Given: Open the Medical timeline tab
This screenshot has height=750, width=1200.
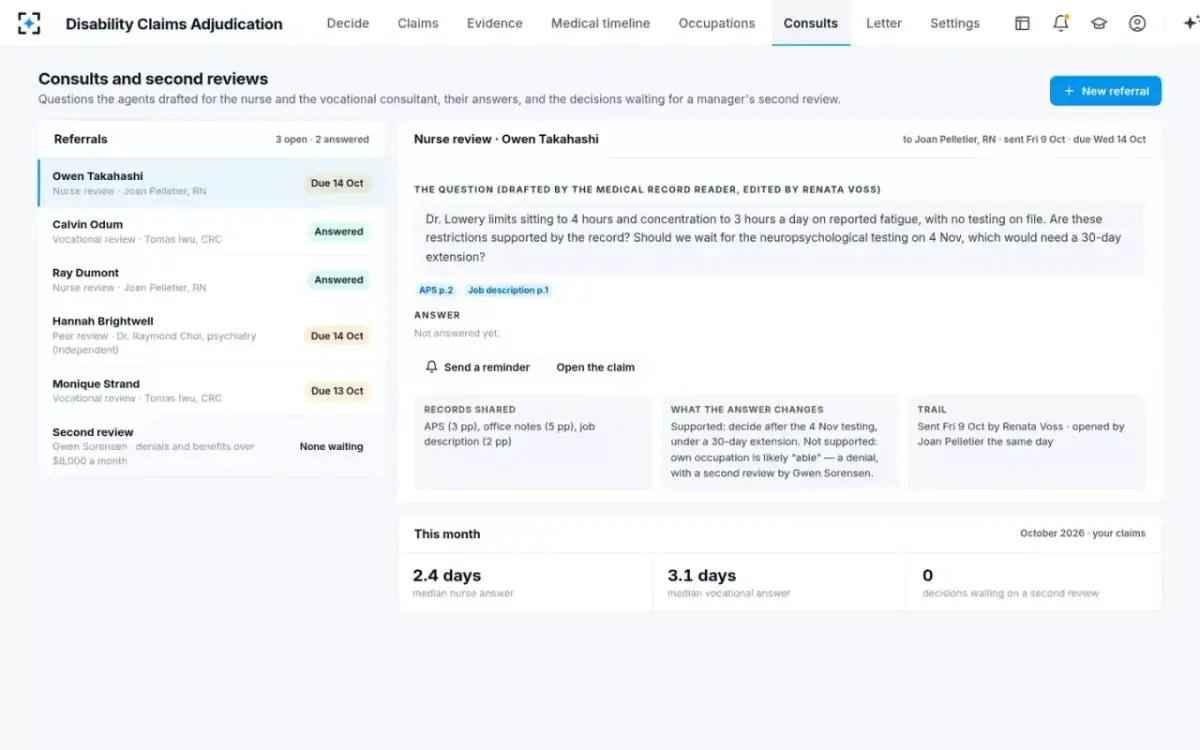Looking at the screenshot, I should click(600, 23).
